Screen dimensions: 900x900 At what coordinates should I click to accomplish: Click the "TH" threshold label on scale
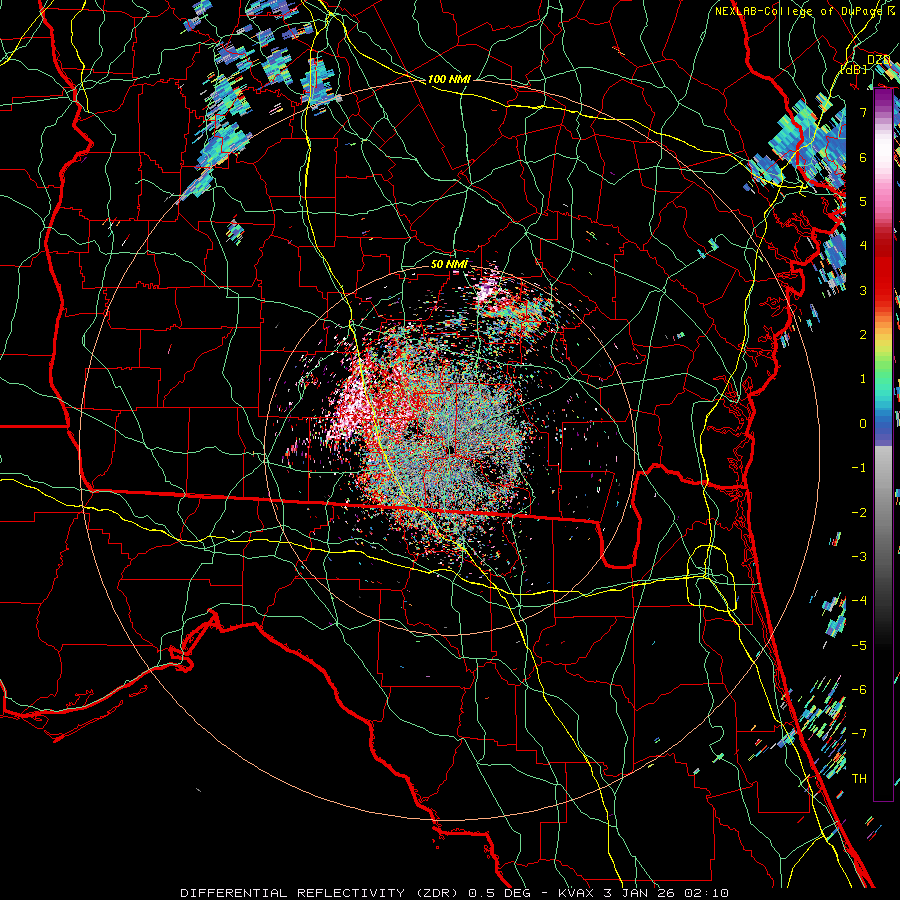(859, 779)
